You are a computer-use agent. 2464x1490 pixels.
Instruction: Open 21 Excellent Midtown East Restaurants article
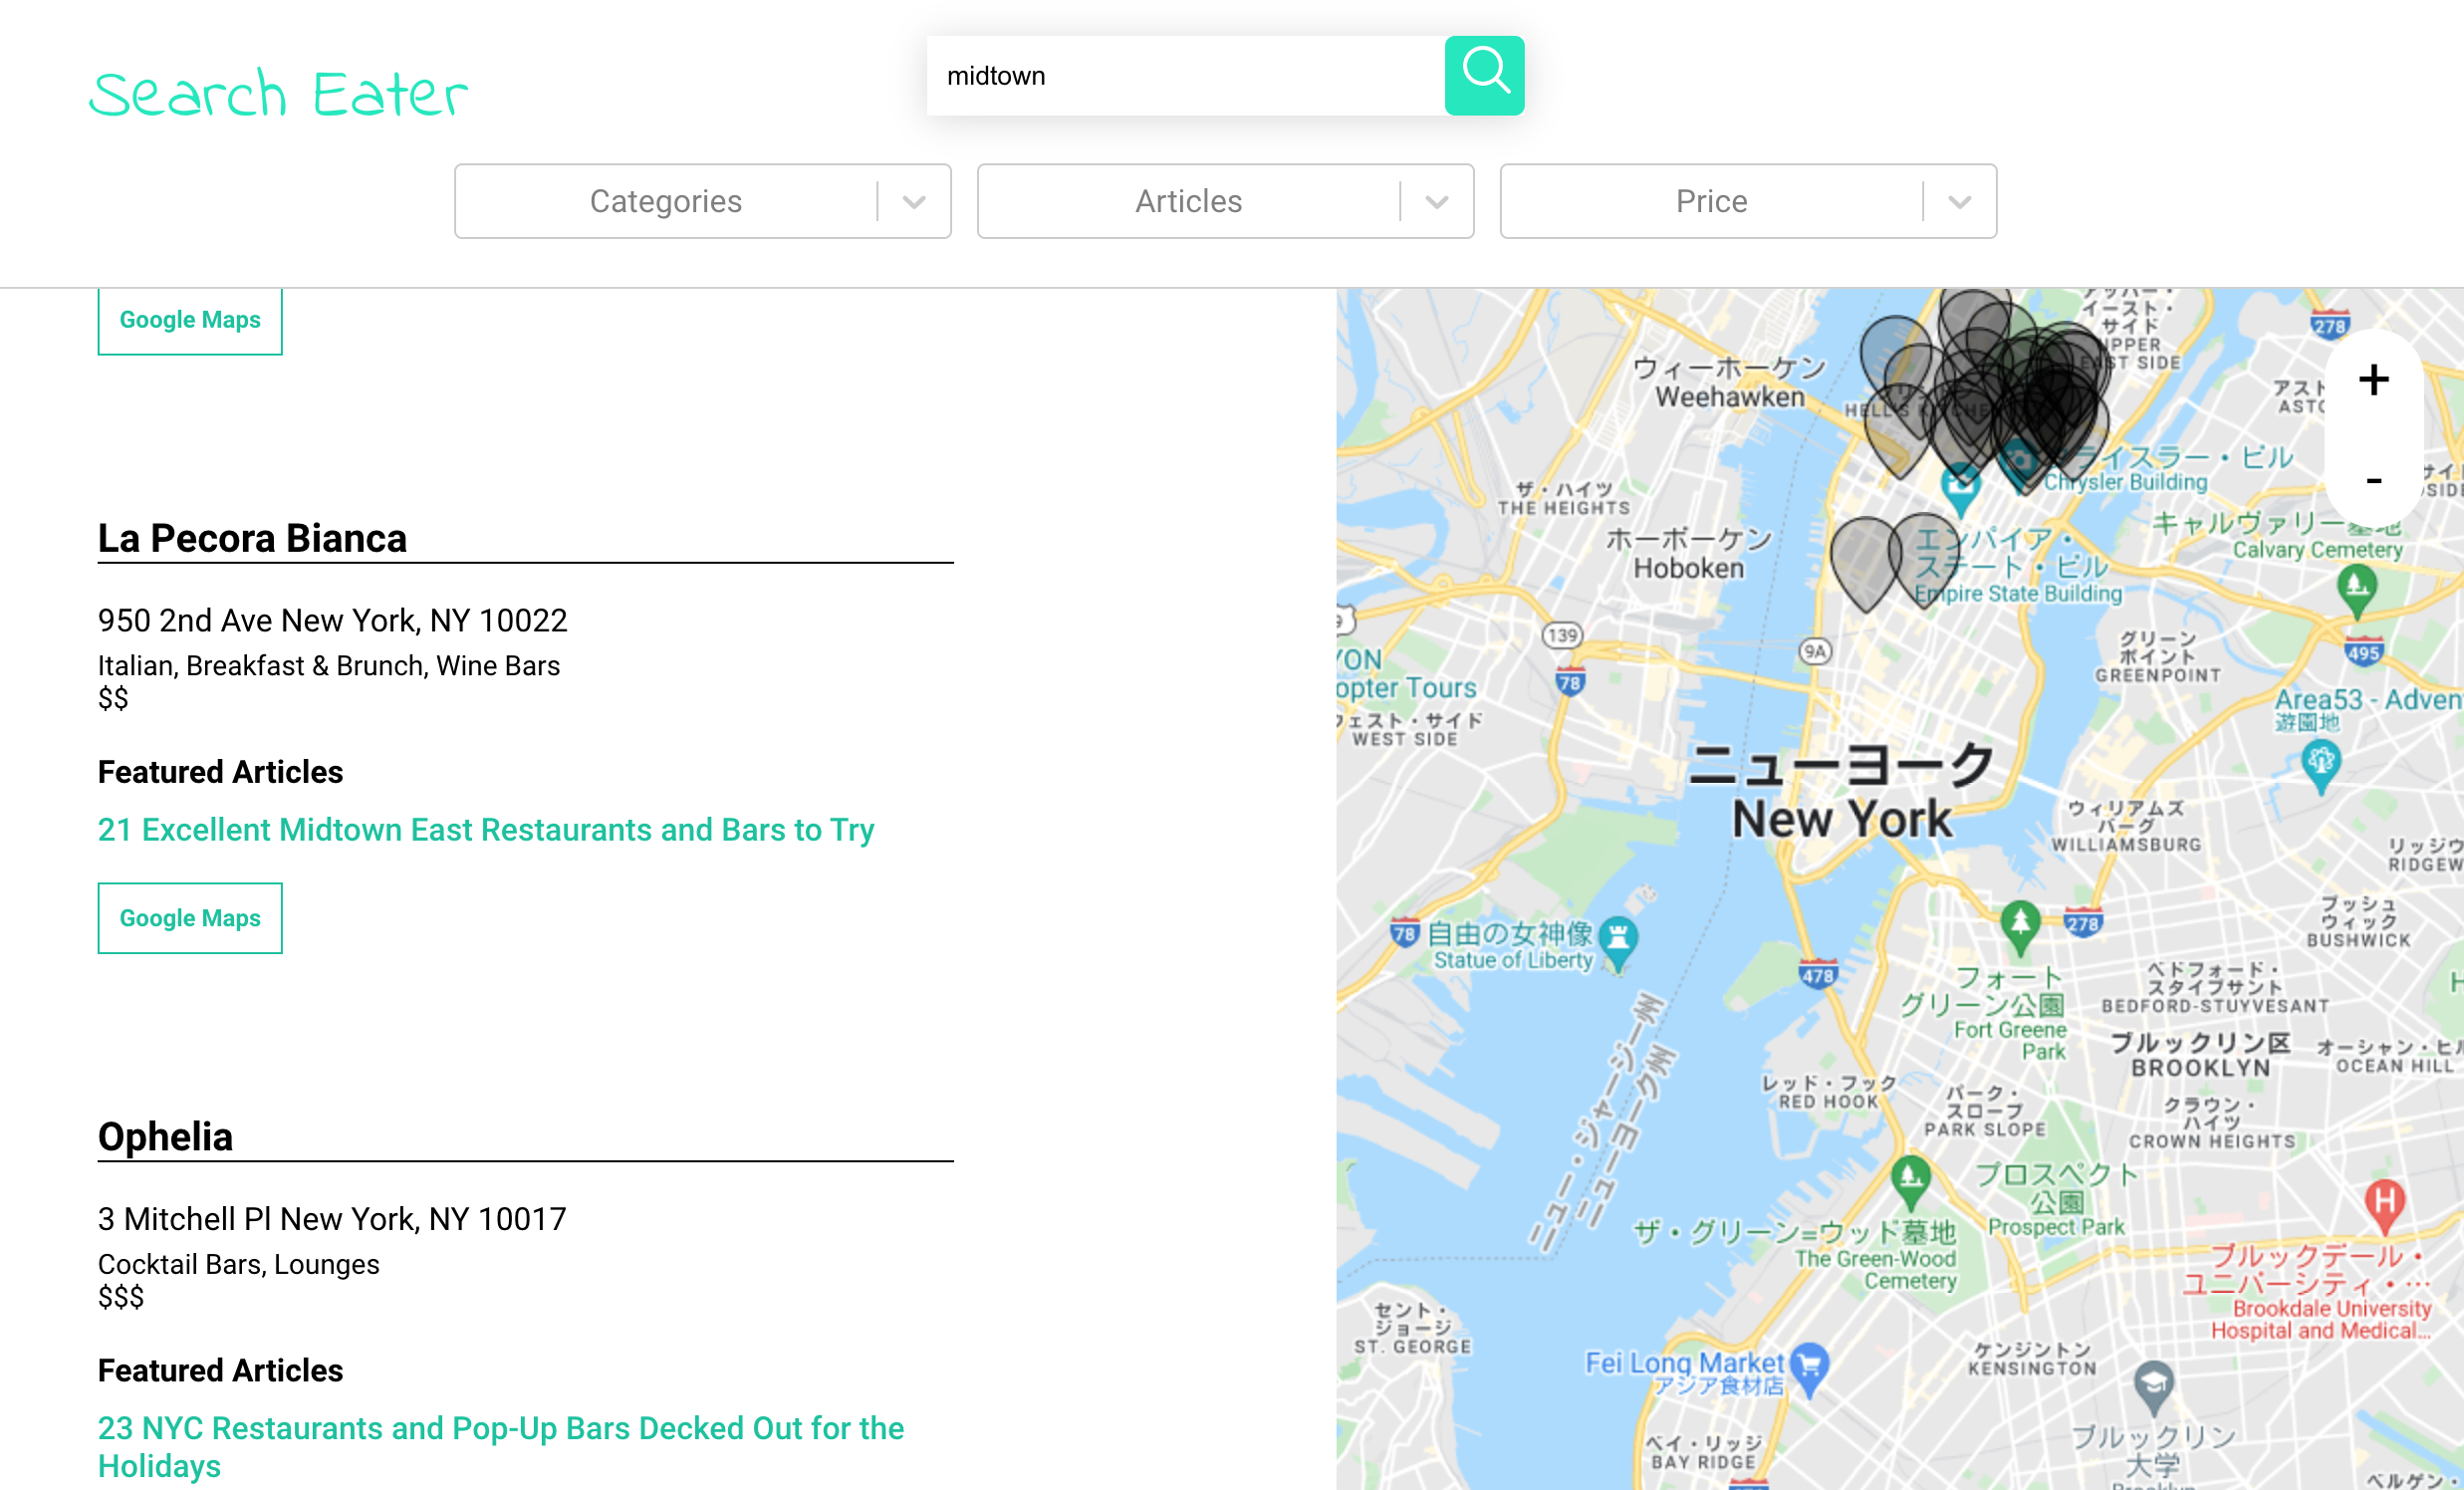pyautogui.click(x=486, y=830)
